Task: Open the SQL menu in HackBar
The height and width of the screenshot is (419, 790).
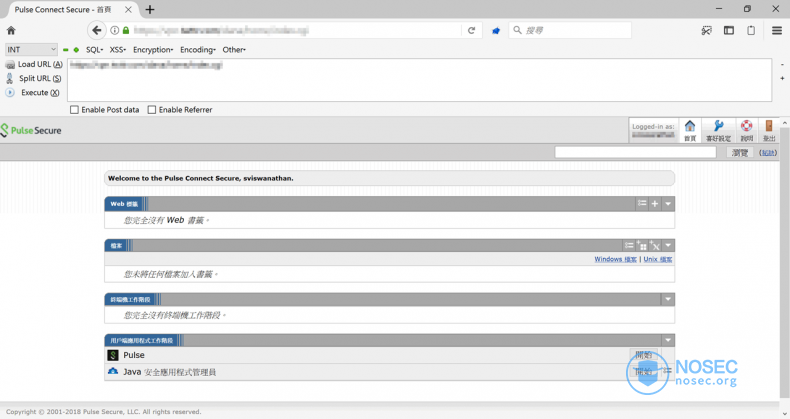Action: (94, 50)
